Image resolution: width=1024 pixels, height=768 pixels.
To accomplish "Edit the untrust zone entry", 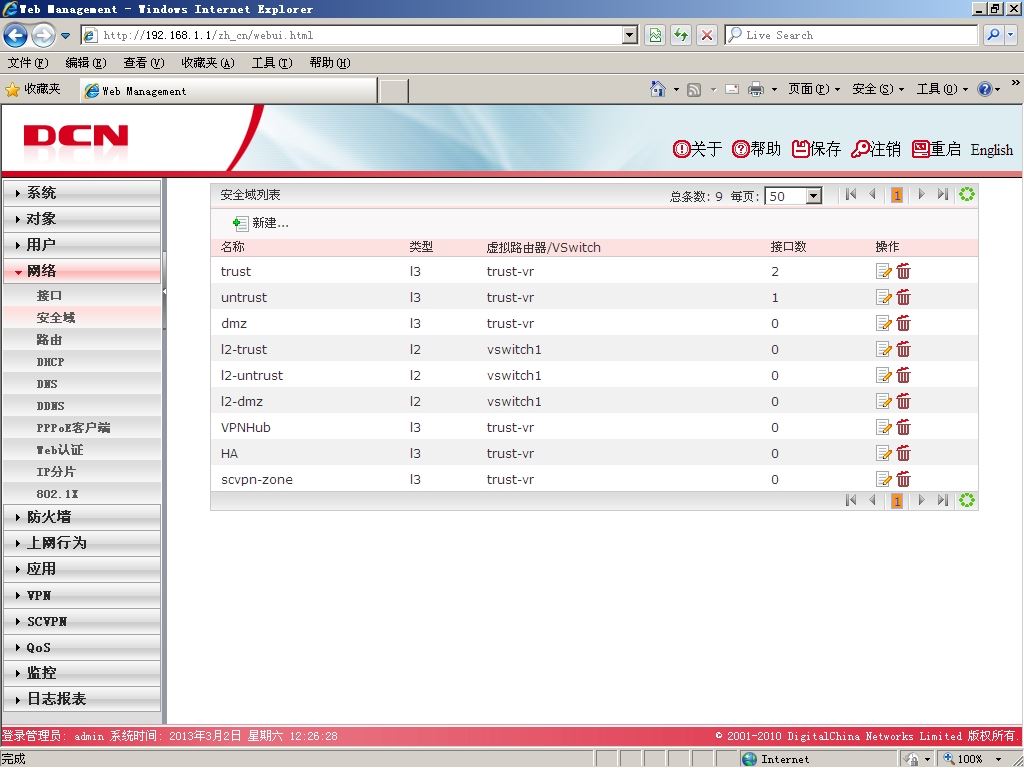I will coord(883,297).
